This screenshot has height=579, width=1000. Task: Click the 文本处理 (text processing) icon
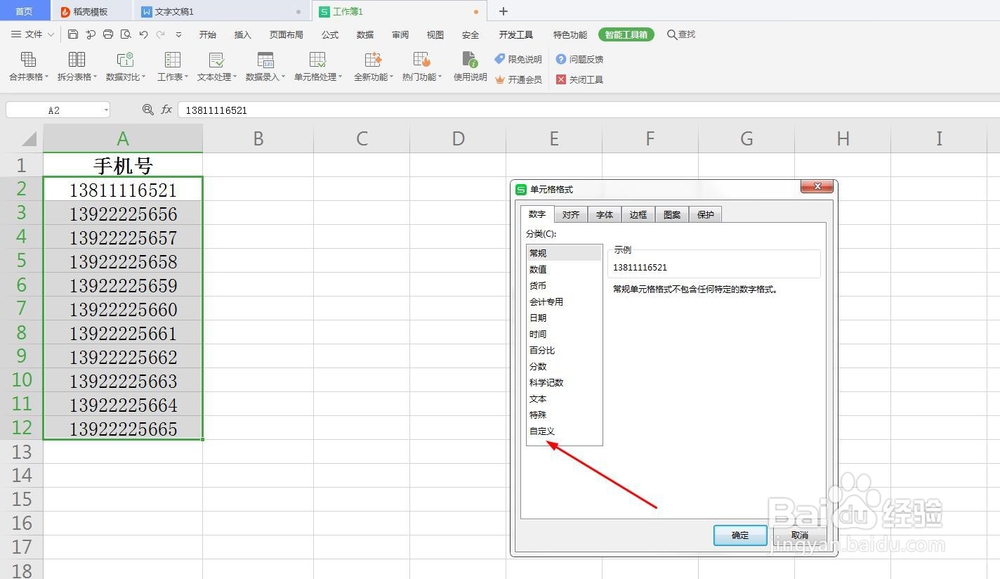[217, 59]
